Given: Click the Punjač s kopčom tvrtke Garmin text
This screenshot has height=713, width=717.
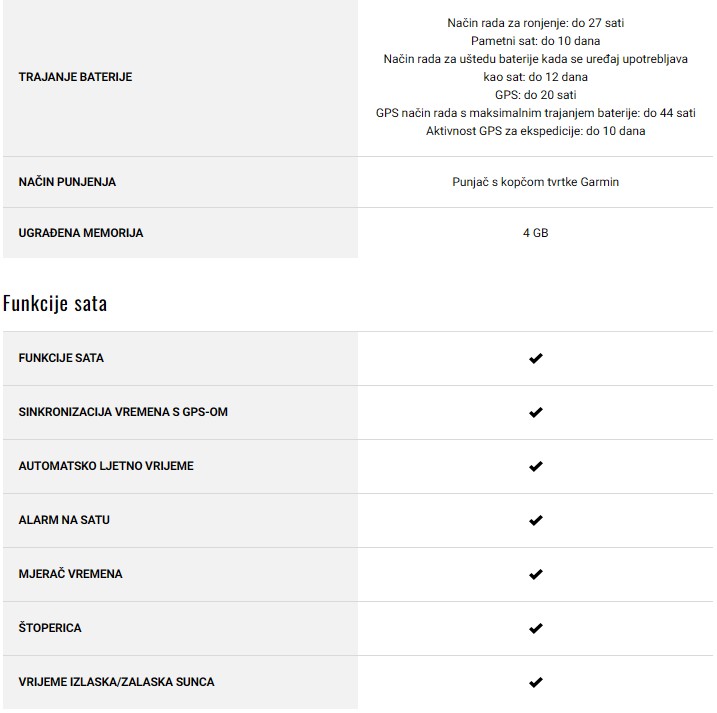Looking at the screenshot, I should click(x=535, y=182).
